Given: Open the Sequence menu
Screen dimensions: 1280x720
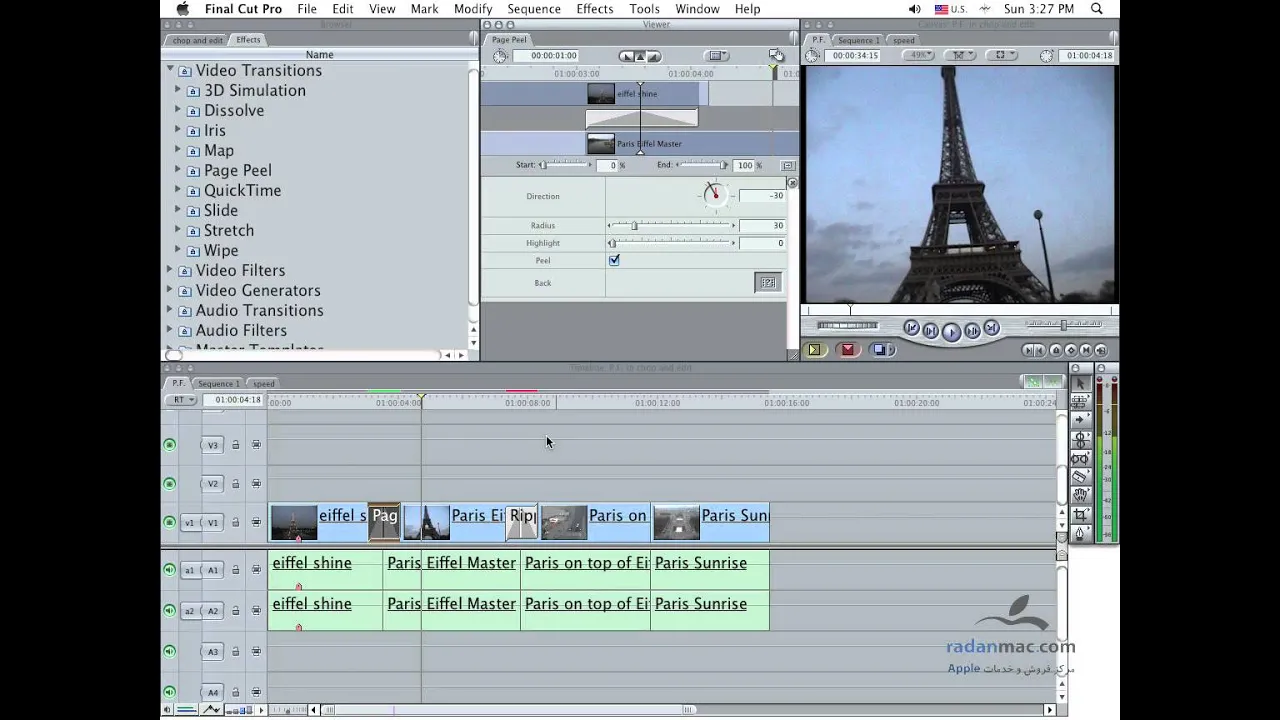Looking at the screenshot, I should [x=534, y=9].
